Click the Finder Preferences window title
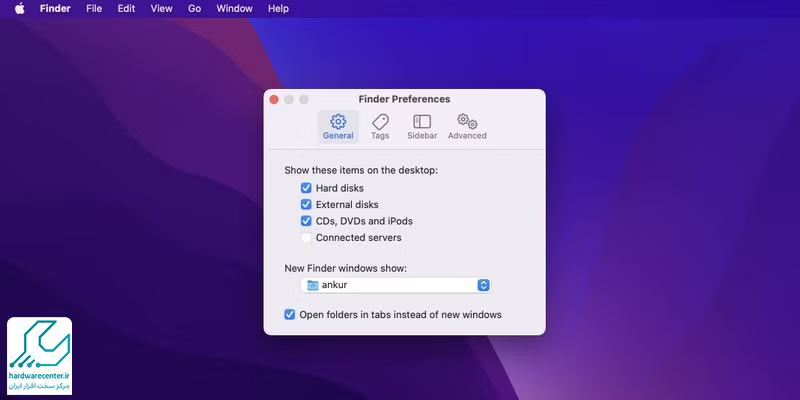 pyautogui.click(x=404, y=99)
